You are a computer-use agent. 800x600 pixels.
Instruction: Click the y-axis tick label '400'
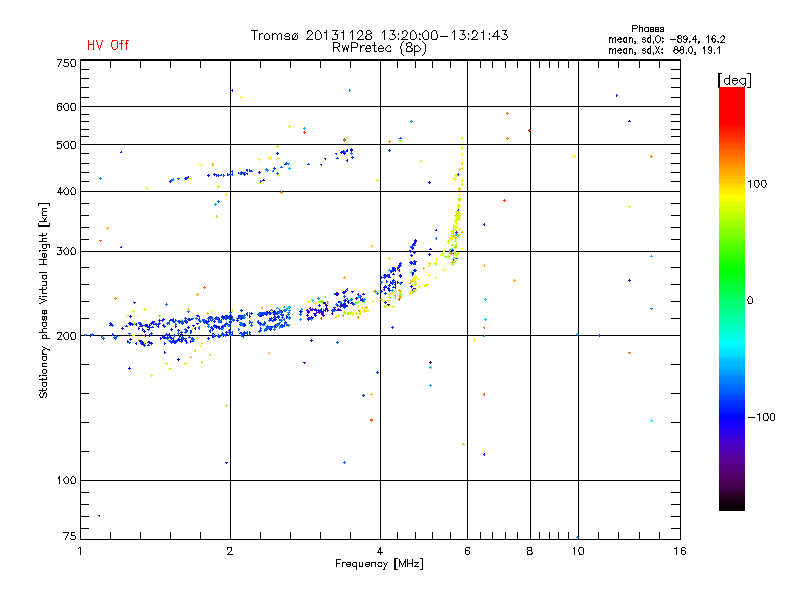click(x=66, y=191)
